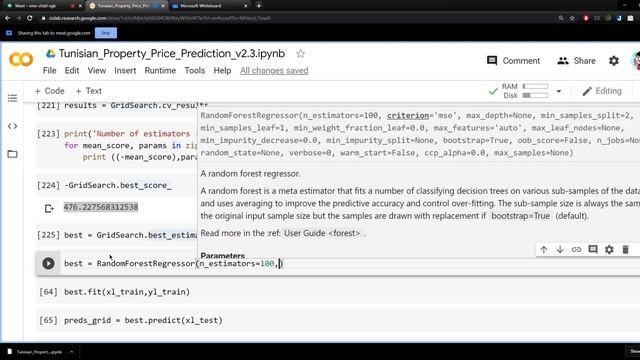640x360 pixels.
Task: Click the notebook title Tunisian_Property_Price_Prediction_v2.3.ipynb
Action: pos(172,53)
